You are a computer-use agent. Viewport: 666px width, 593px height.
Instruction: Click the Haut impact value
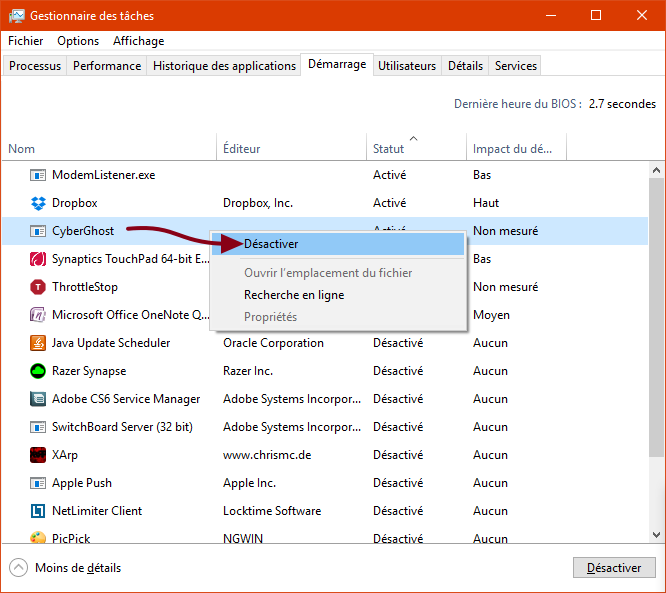tap(486, 203)
